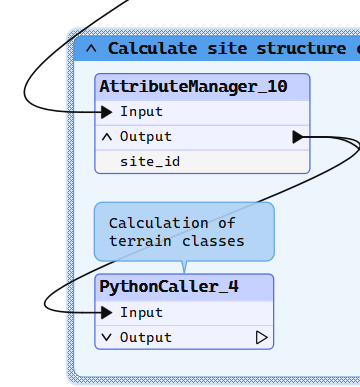Click AttributeManager_10 Output port arrow
The height and width of the screenshot is (387, 360).
pos(298,137)
